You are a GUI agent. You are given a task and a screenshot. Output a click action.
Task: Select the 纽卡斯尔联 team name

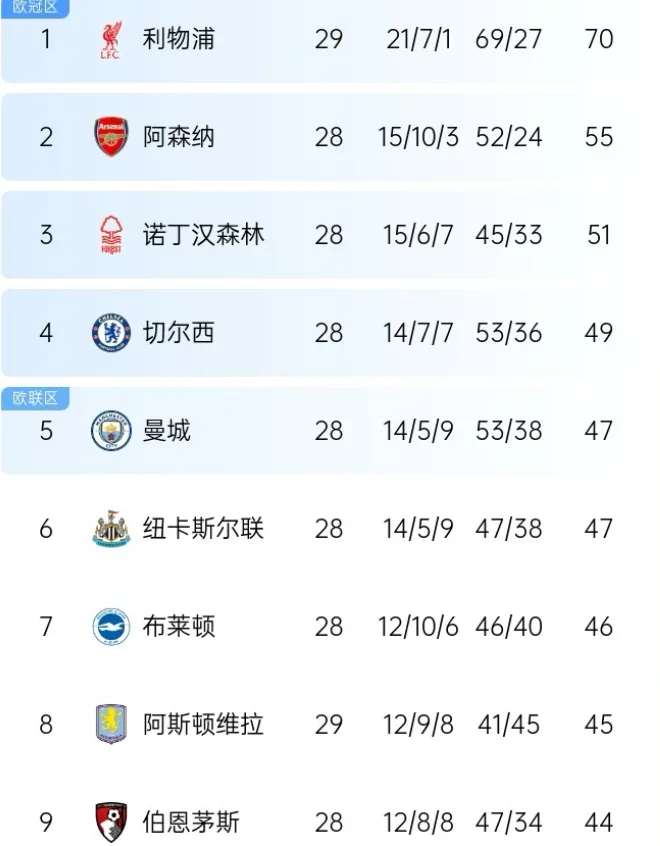(203, 528)
